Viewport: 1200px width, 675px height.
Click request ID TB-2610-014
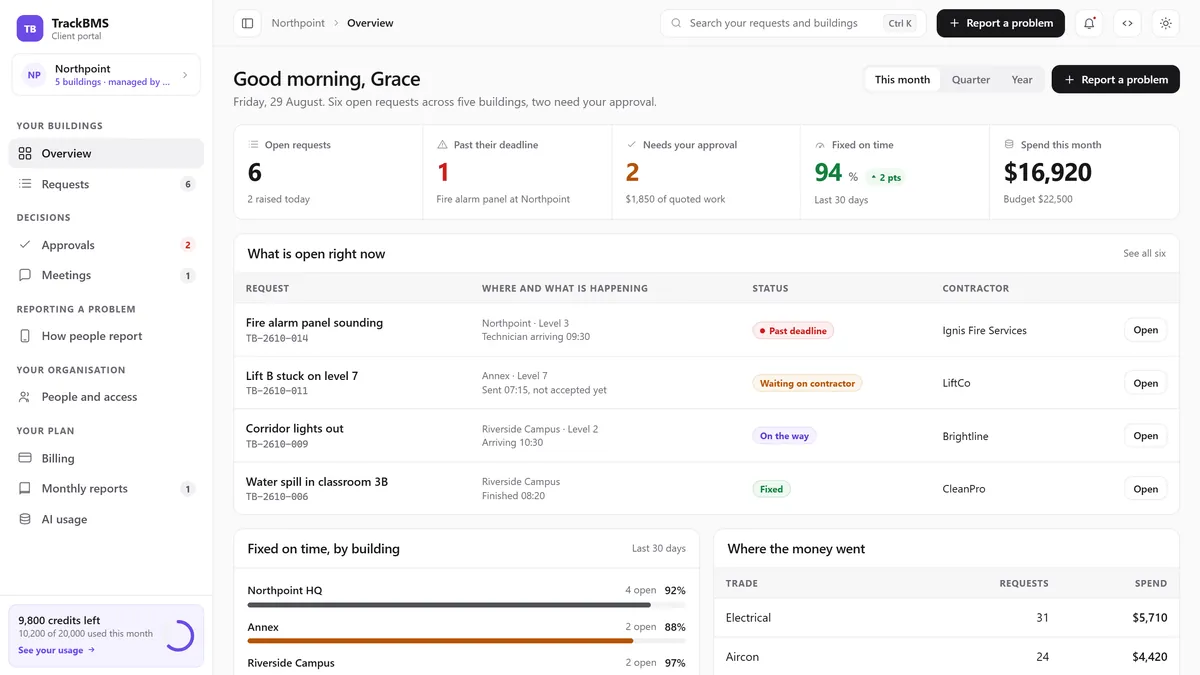pyautogui.click(x=277, y=338)
